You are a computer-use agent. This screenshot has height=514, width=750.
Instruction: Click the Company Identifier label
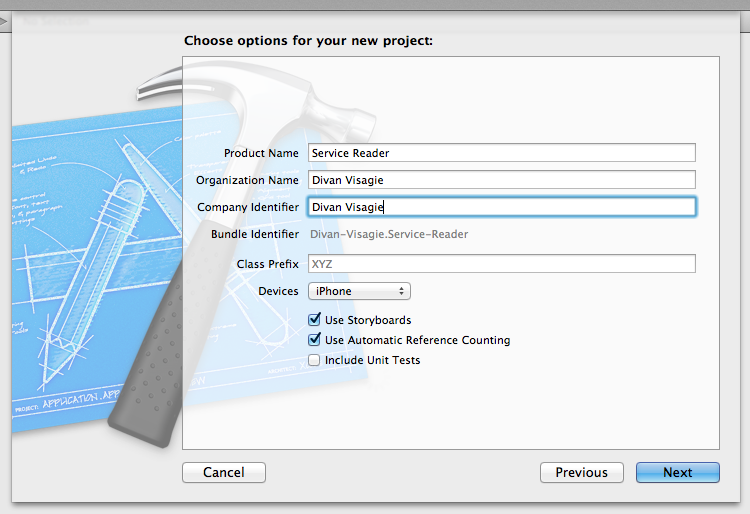click(x=248, y=207)
